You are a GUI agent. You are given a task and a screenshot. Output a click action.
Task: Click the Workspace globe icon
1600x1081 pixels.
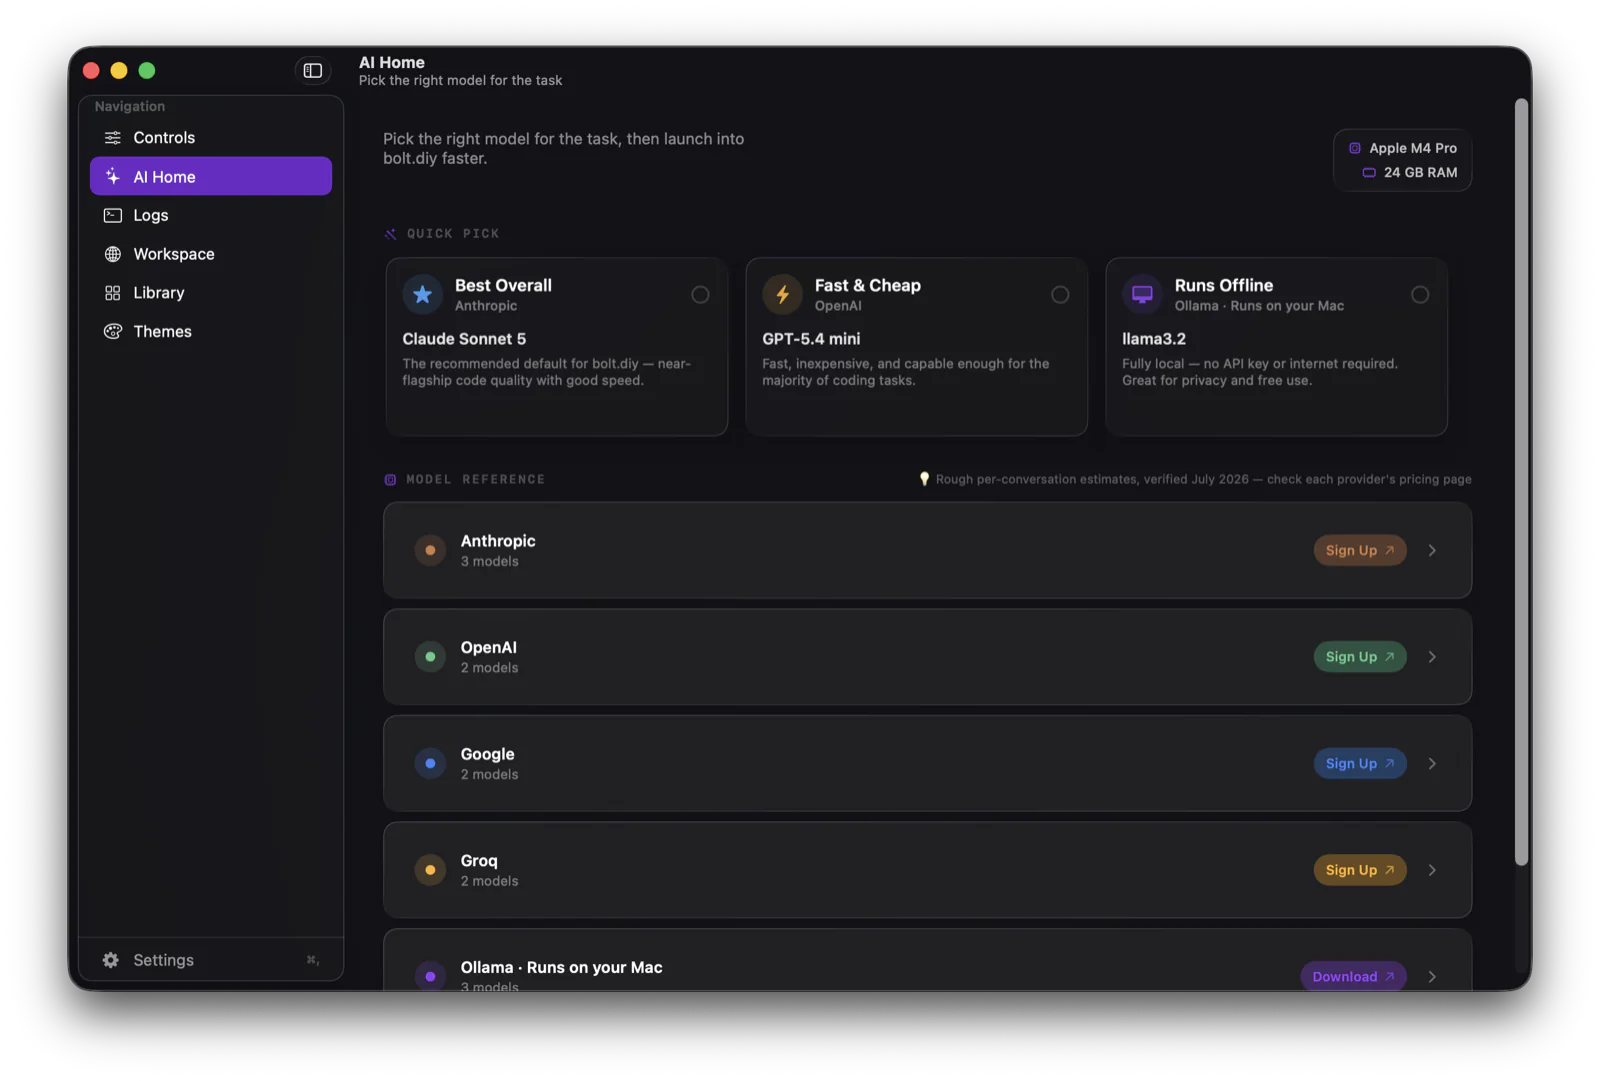[x=113, y=254]
